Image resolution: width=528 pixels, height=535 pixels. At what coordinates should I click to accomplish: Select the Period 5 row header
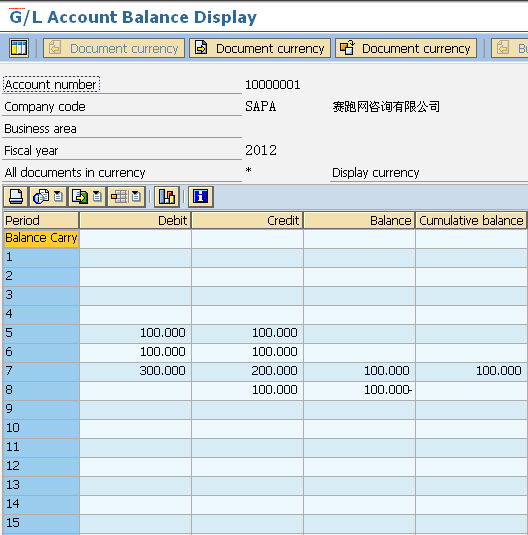(41, 333)
